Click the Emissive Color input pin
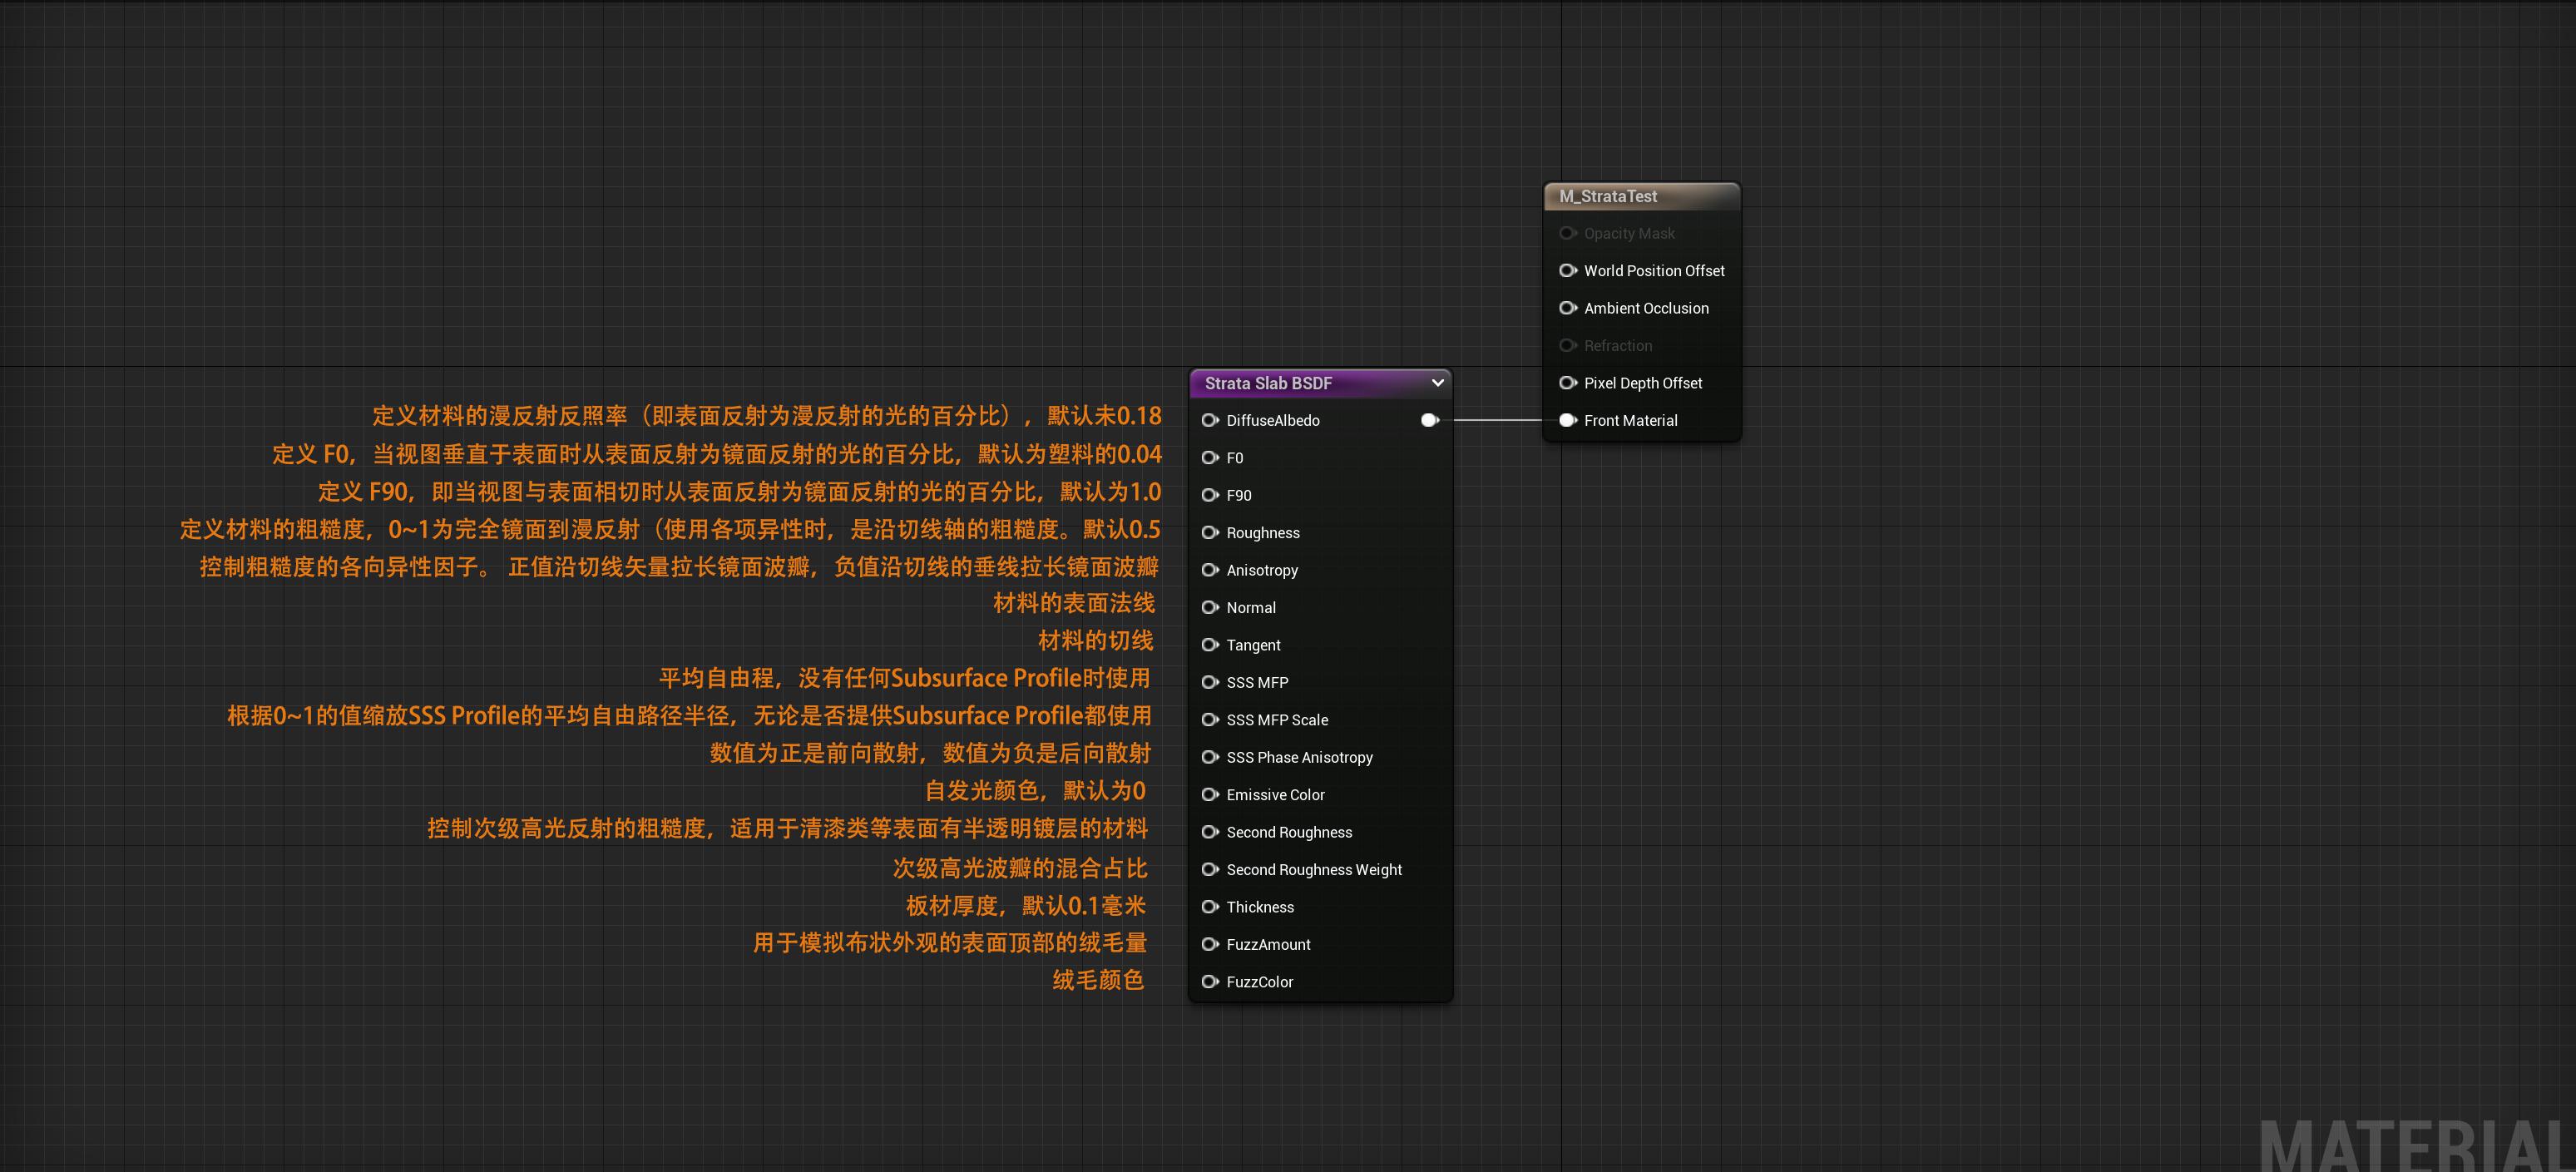Image resolution: width=2576 pixels, height=1172 pixels. pyautogui.click(x=1210, y=794)
